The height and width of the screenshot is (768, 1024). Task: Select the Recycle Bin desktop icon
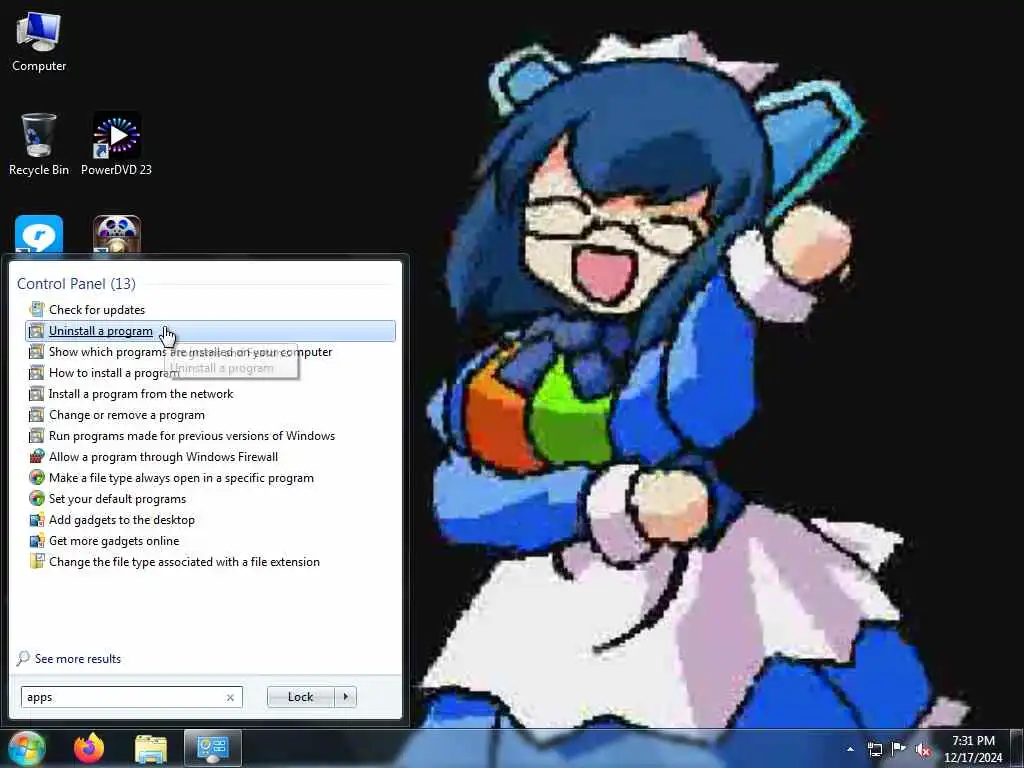[x=39, y=144]
